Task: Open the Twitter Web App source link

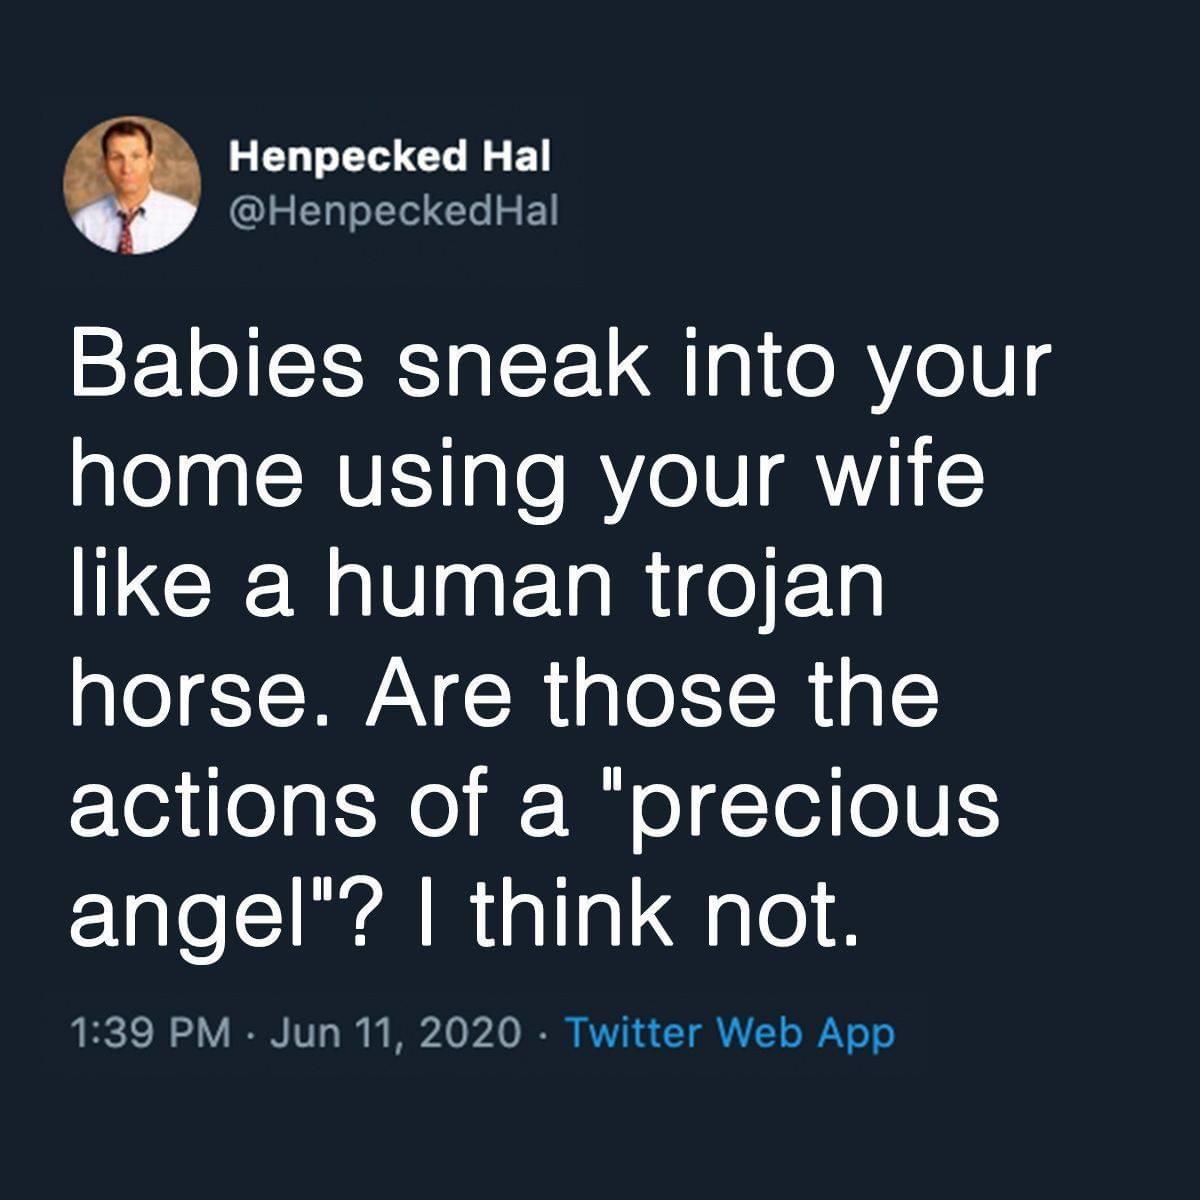Action: pos(729,1032)
